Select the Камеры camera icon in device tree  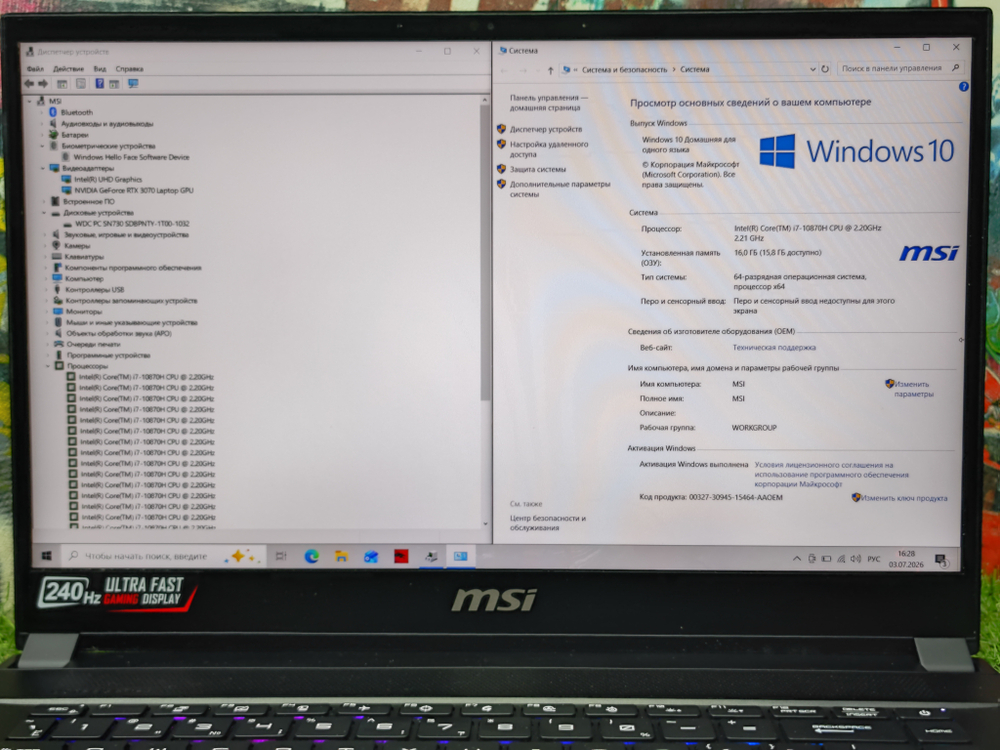point(55,246)
